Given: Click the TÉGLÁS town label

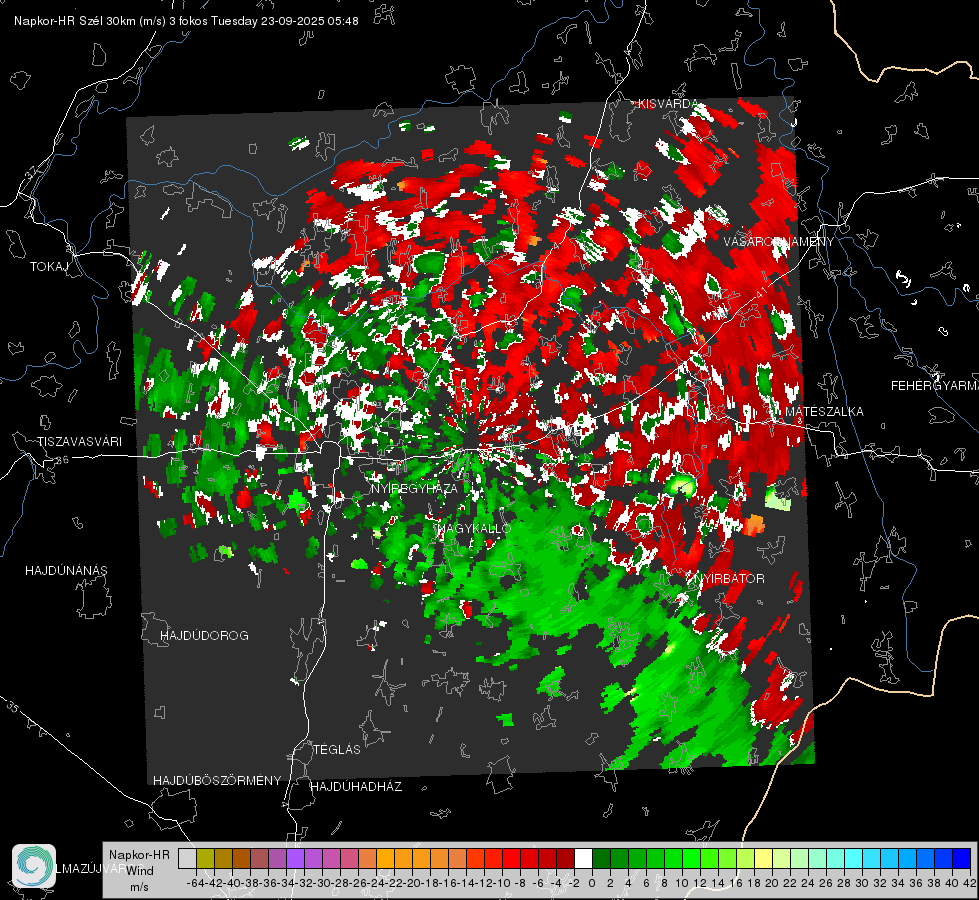Looking at the screenshot, I should 337,749.
